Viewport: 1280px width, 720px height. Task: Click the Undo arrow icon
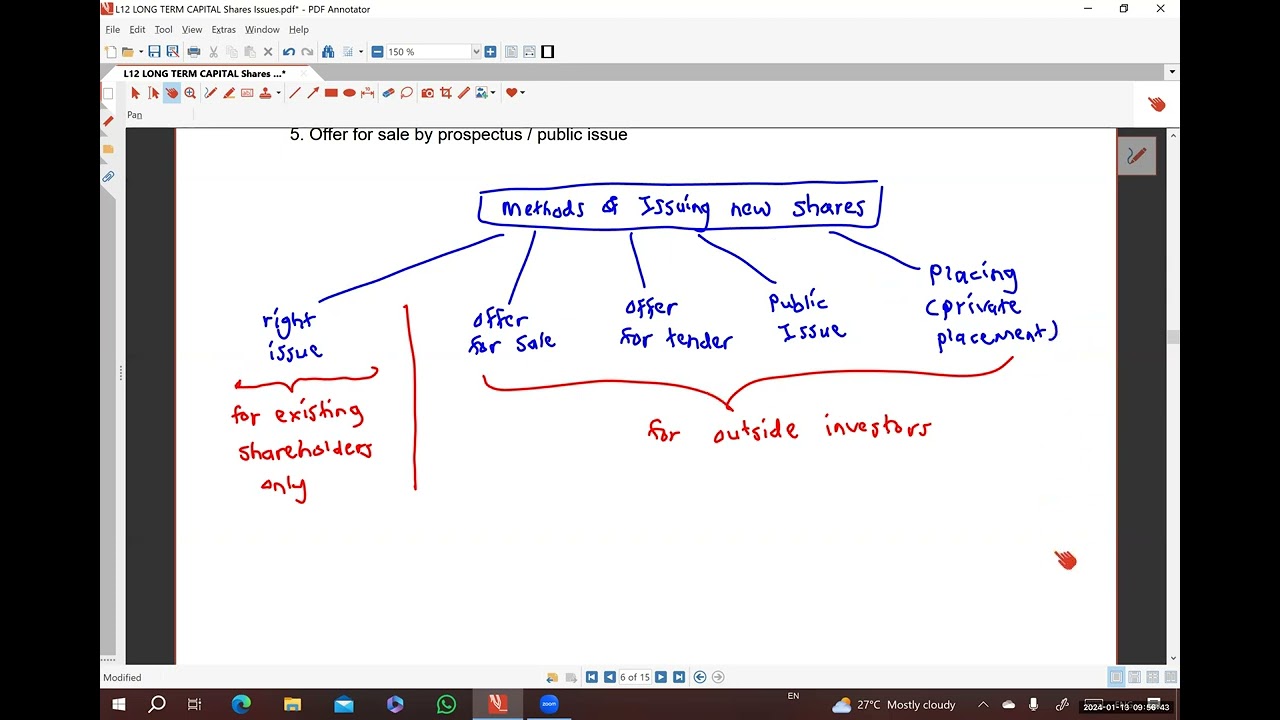pos(289,52)
